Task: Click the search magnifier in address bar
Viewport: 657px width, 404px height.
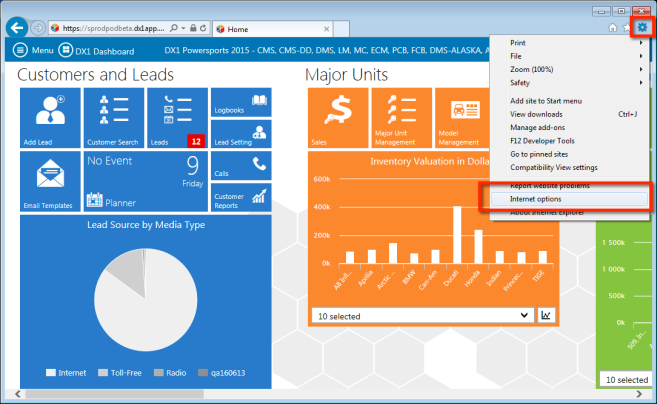Action: click(173, 28)
